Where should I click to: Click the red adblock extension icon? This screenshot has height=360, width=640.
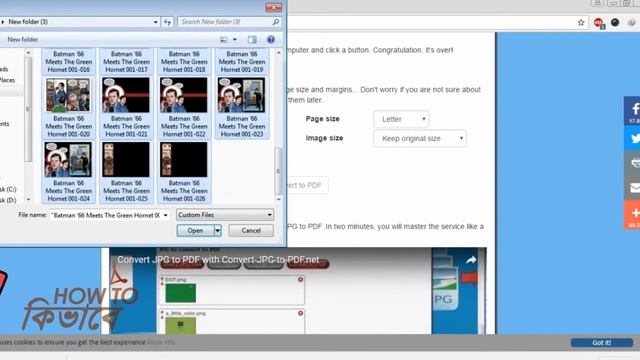coord(598,23)
